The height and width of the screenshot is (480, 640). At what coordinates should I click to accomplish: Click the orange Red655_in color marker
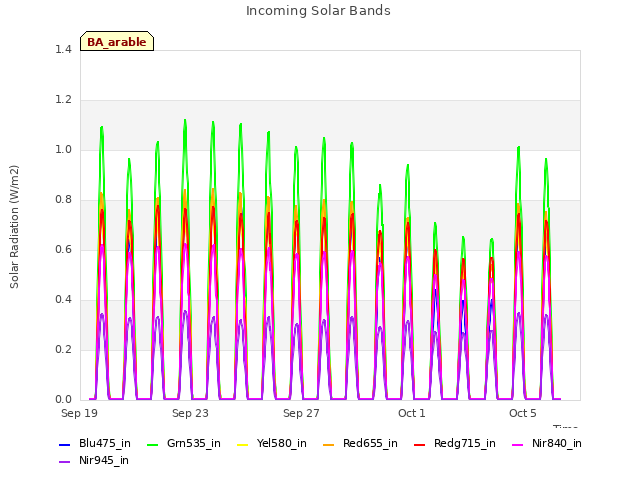329,444
